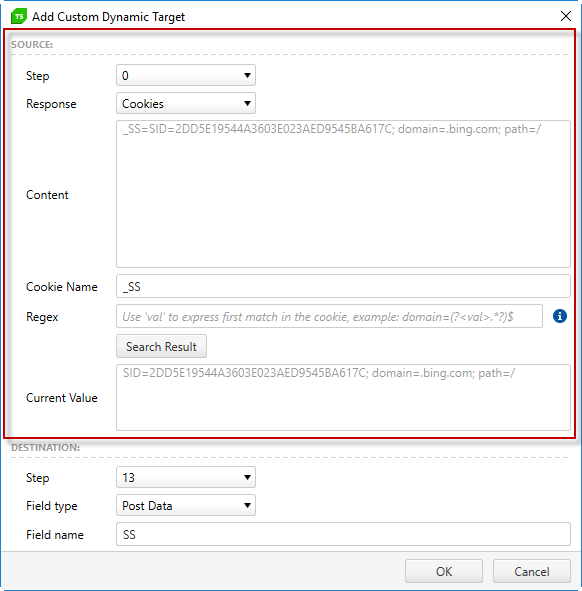
Task: Open the Source Step dropdown showing 0
Action: [186, 75]
